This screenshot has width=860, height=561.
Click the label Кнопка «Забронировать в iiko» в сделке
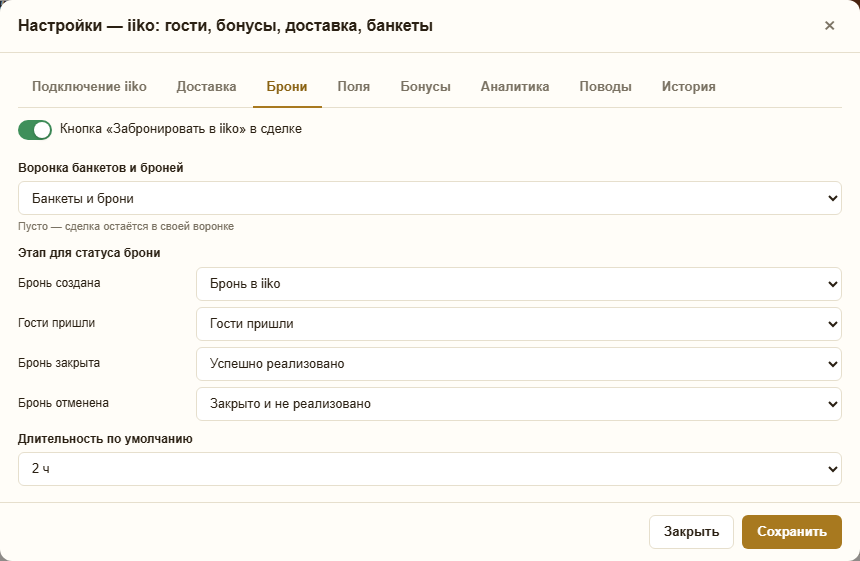181,129
